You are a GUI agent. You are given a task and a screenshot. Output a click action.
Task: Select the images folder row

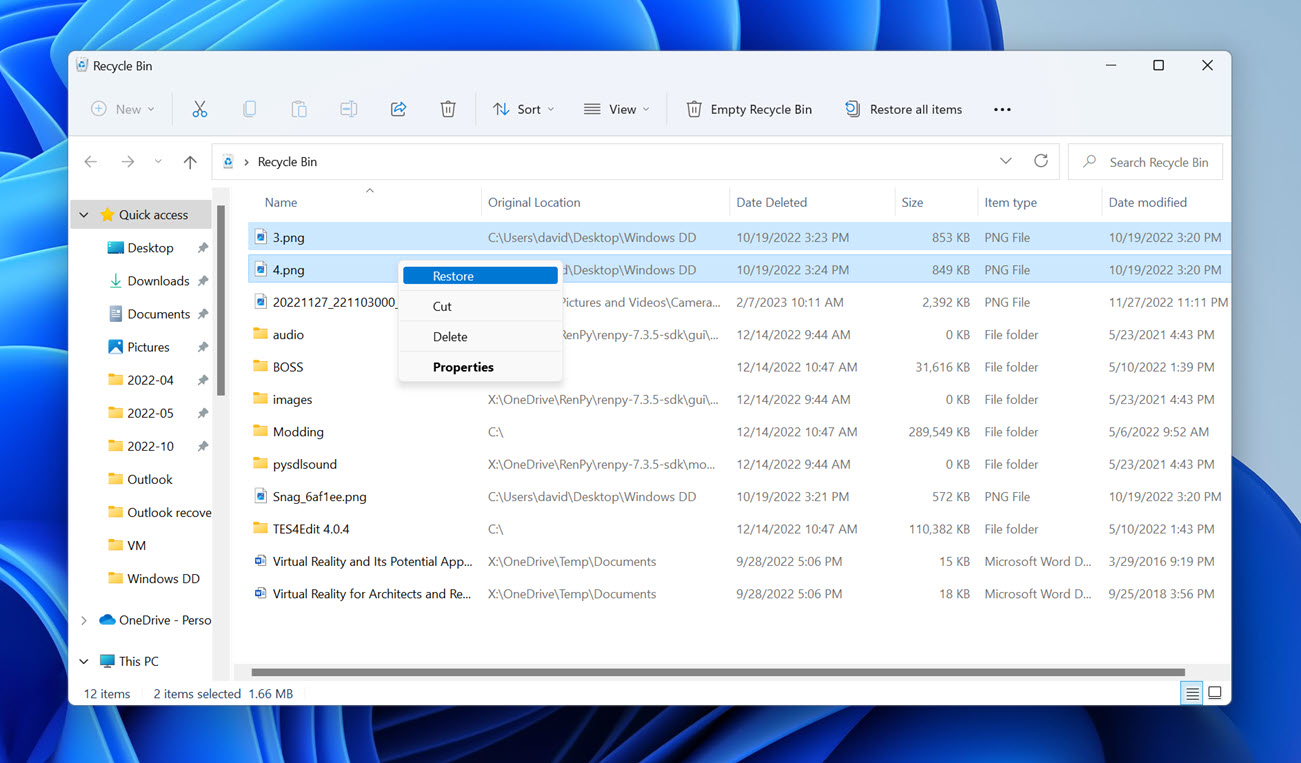[739, 399]
